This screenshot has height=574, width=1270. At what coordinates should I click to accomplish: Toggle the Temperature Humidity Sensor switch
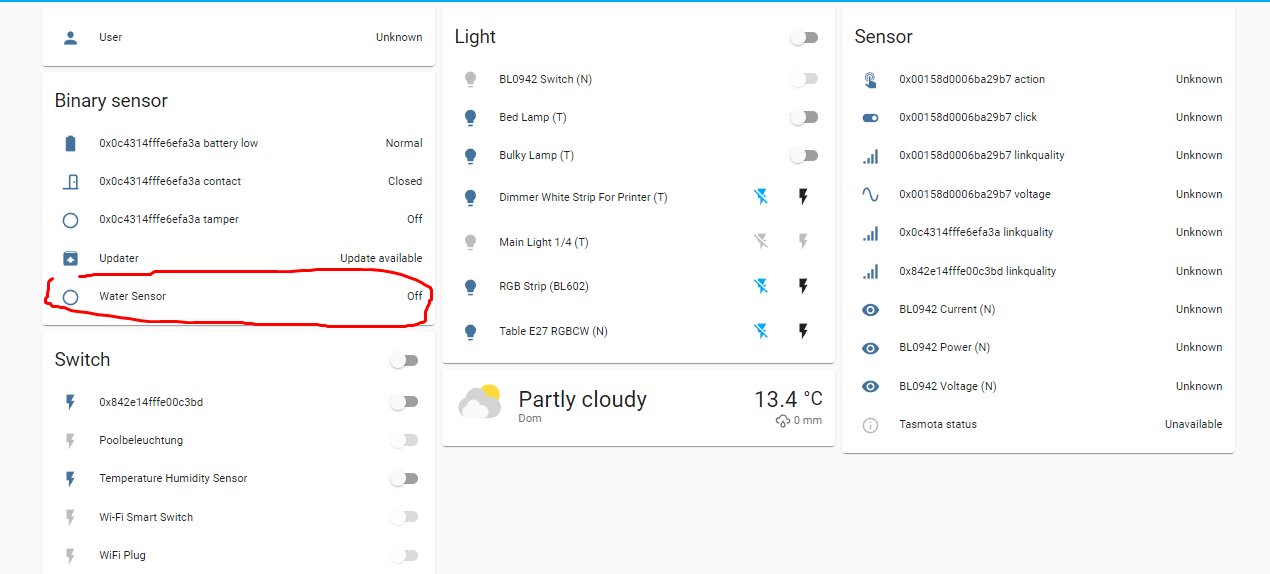pyautogui.click(x=404, y=479)
